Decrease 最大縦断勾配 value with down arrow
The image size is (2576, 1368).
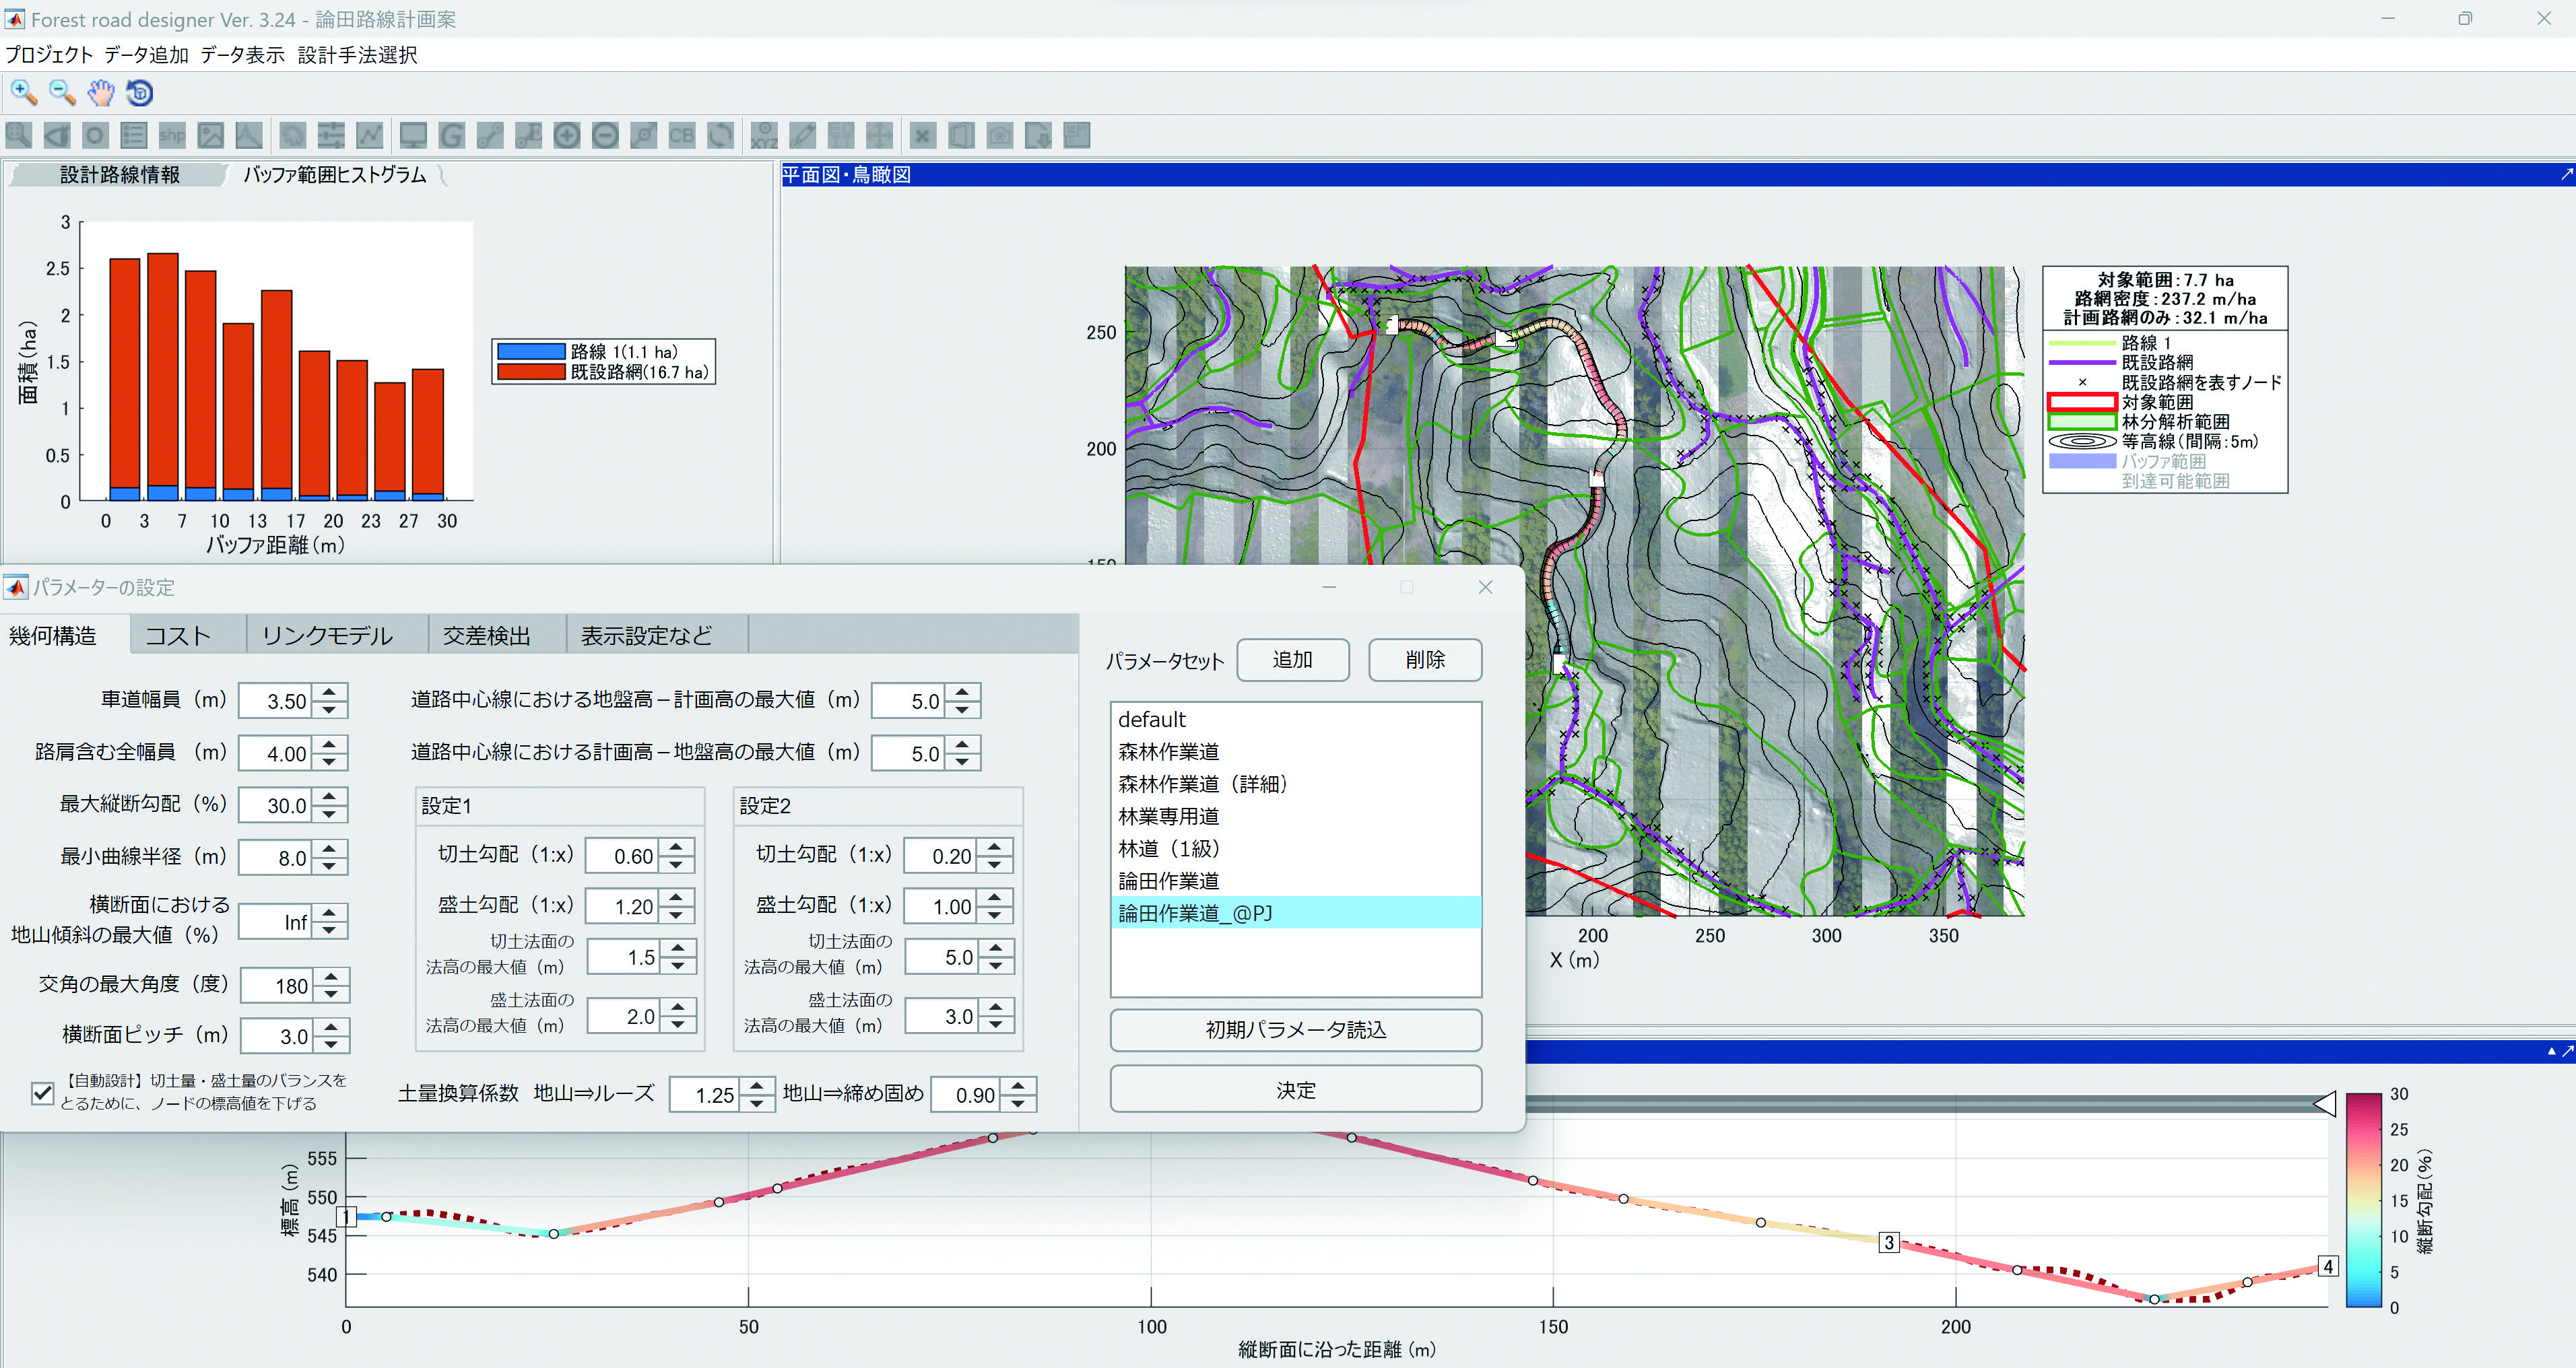(330, 815)
